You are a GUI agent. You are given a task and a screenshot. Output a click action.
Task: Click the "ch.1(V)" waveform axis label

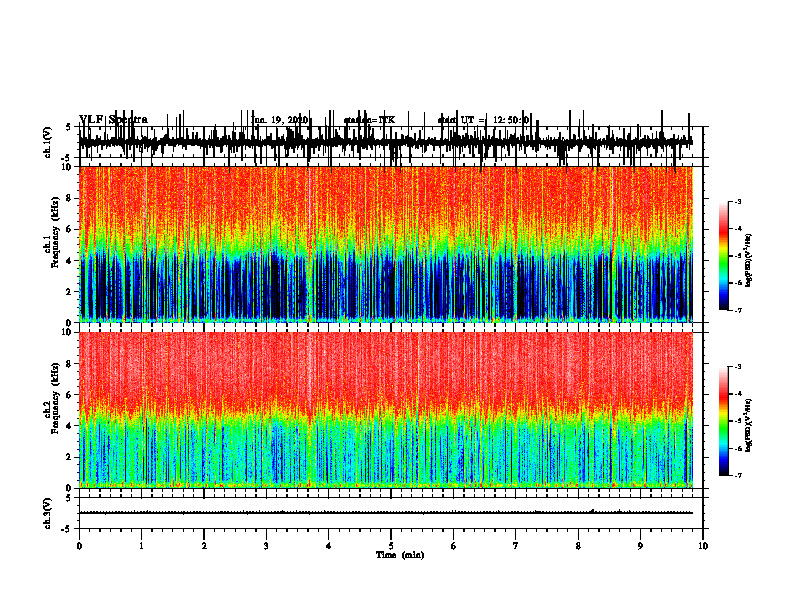pos(48,142)
